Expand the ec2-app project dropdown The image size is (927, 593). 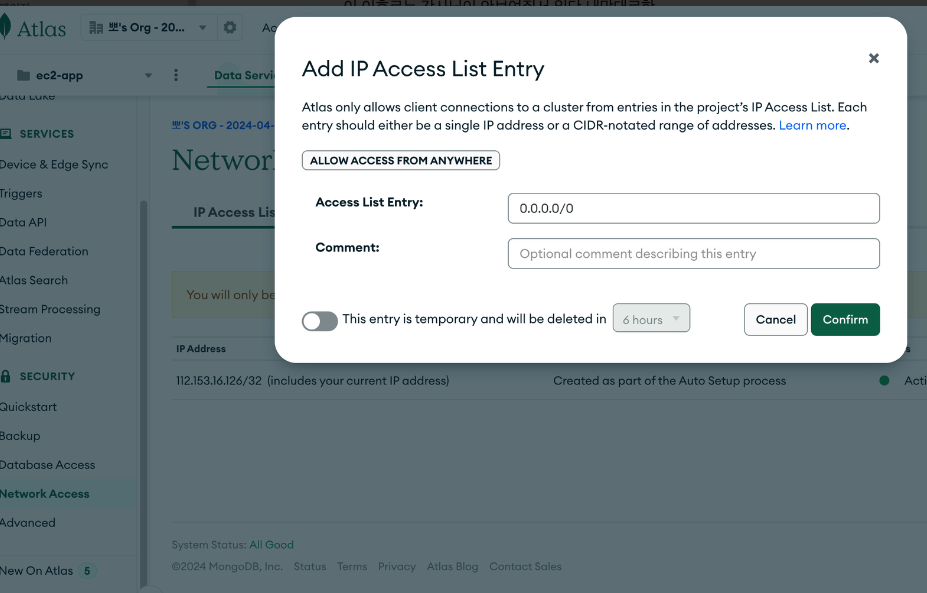click(x=148, y=76)
